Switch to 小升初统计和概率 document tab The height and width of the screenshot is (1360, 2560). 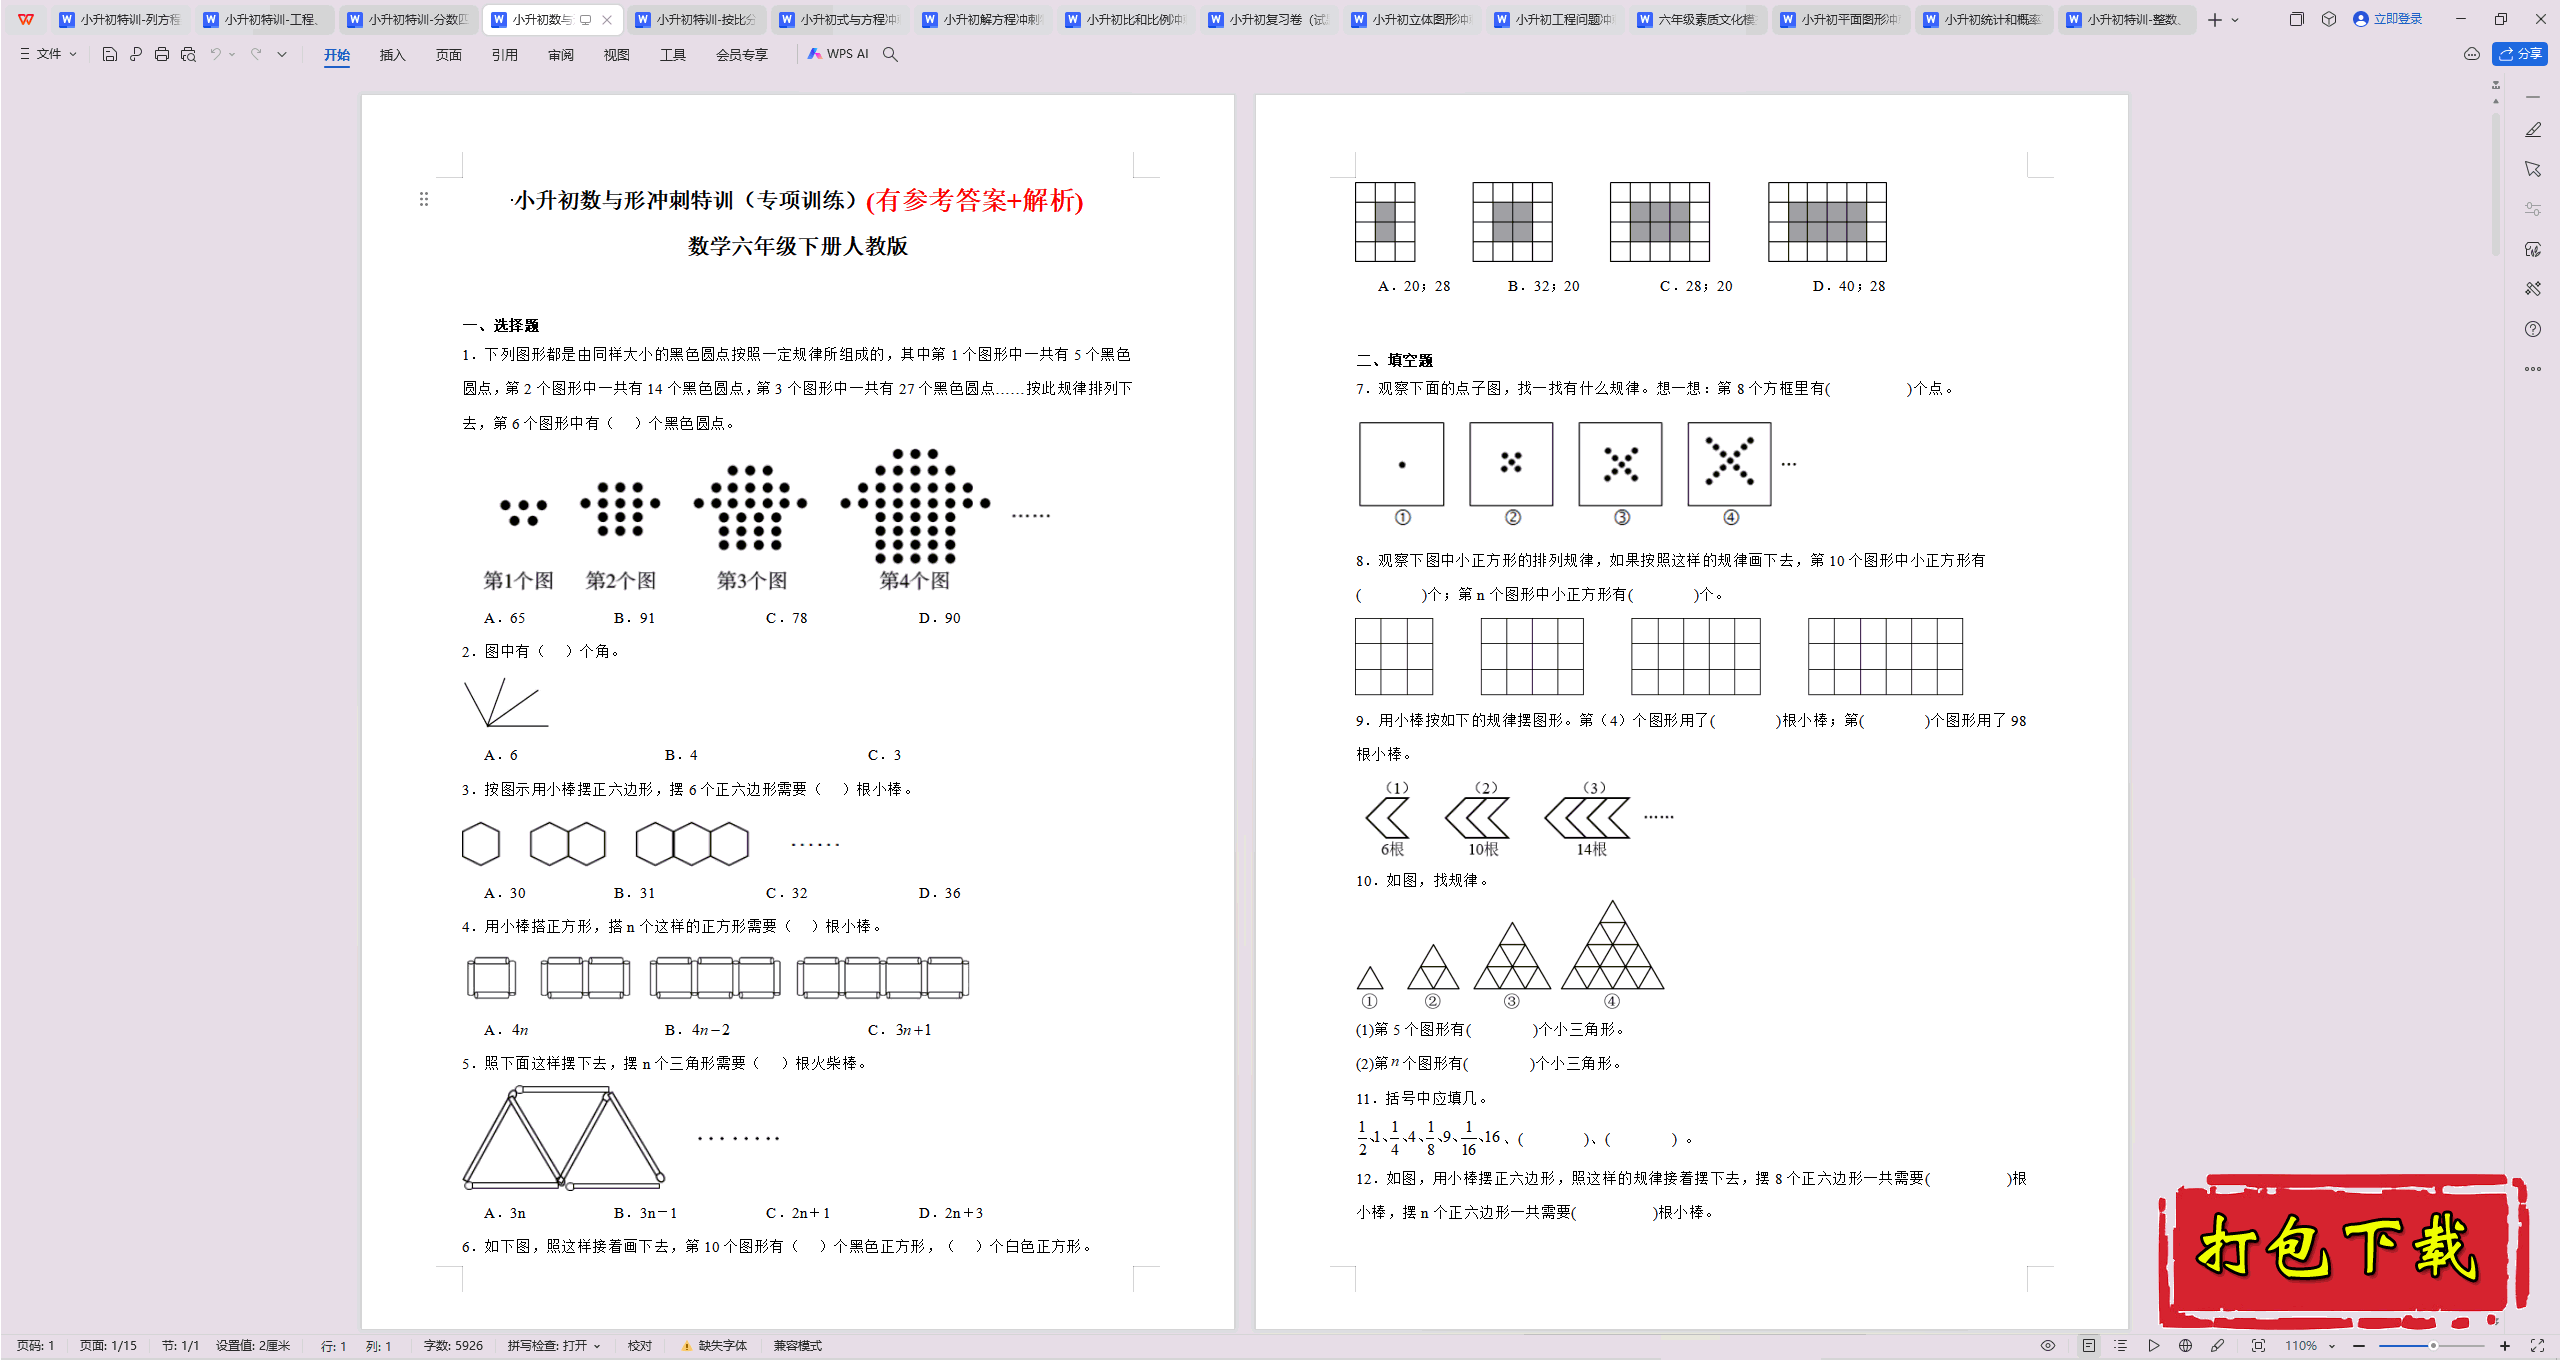[x=1986, y=19]
